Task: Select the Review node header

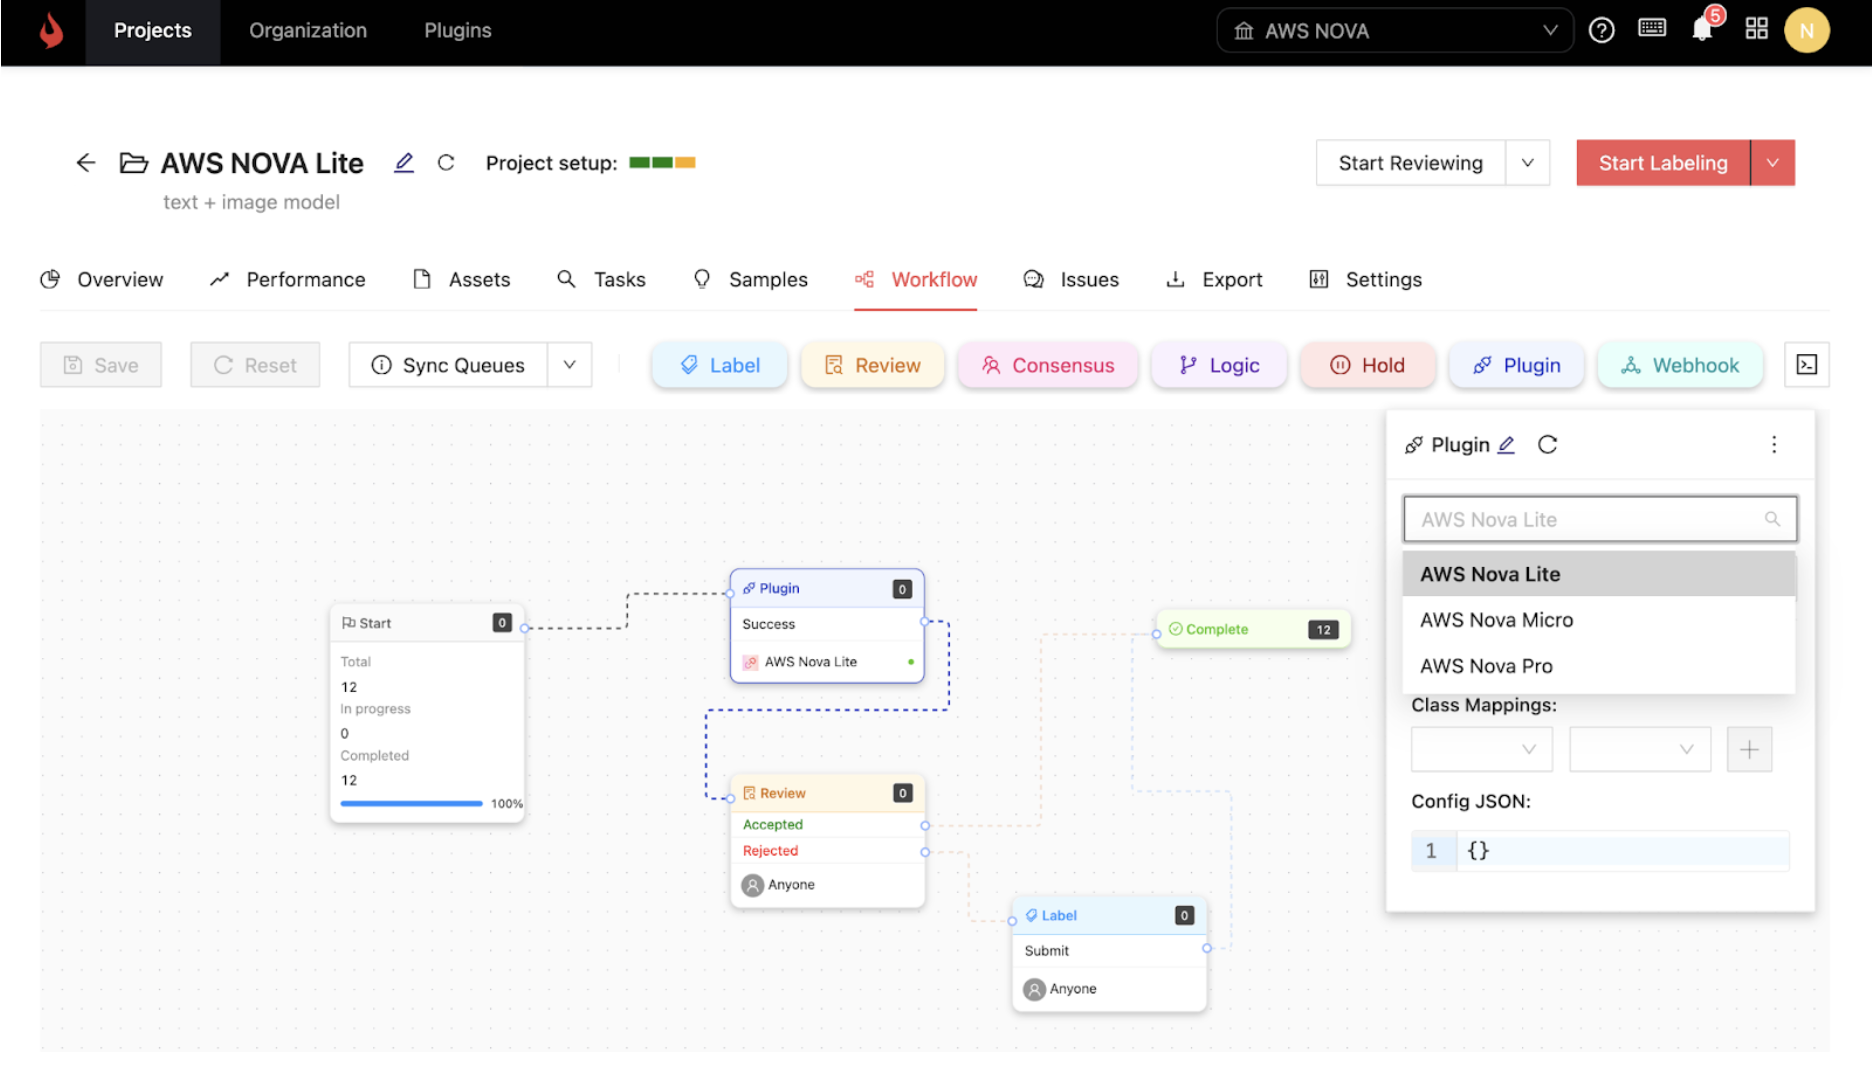Action: pyautogui.click(x=827, y=793)
